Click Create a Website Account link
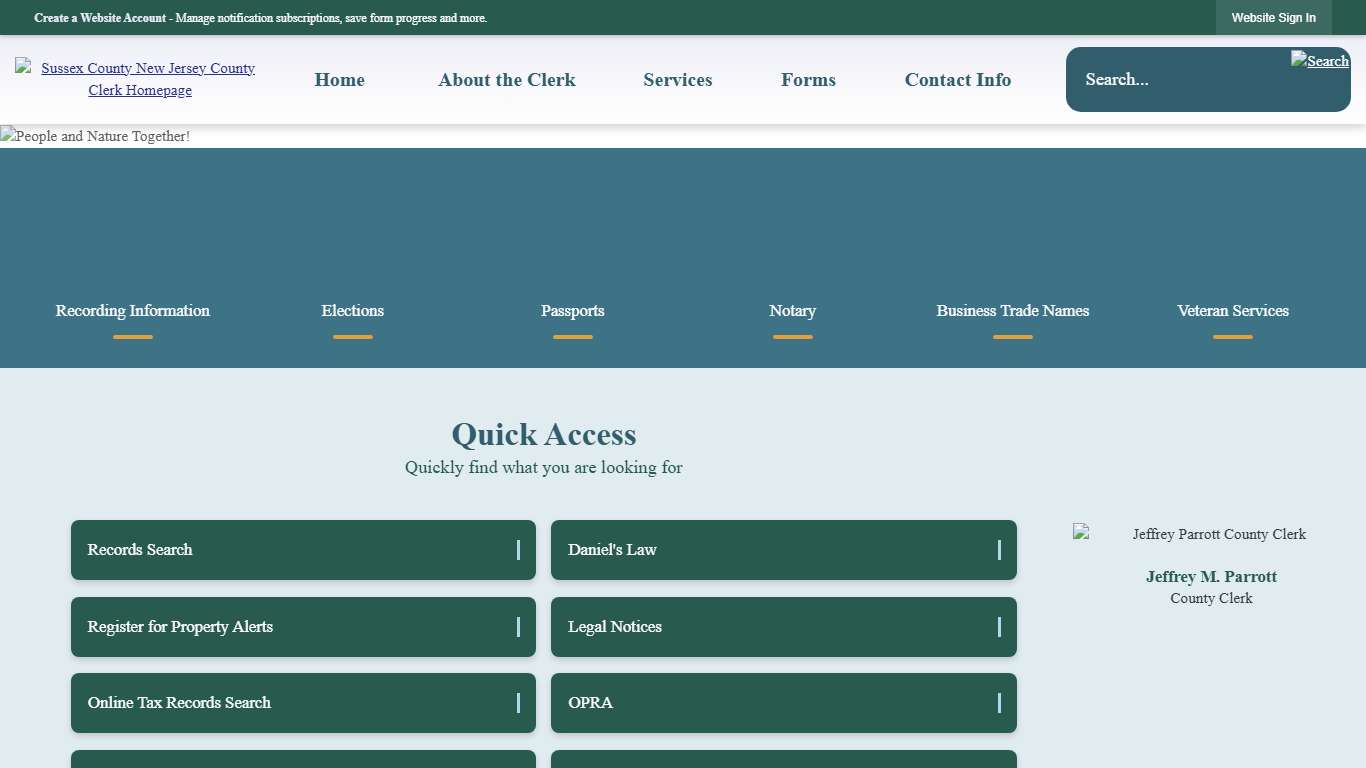 (100, 18)
